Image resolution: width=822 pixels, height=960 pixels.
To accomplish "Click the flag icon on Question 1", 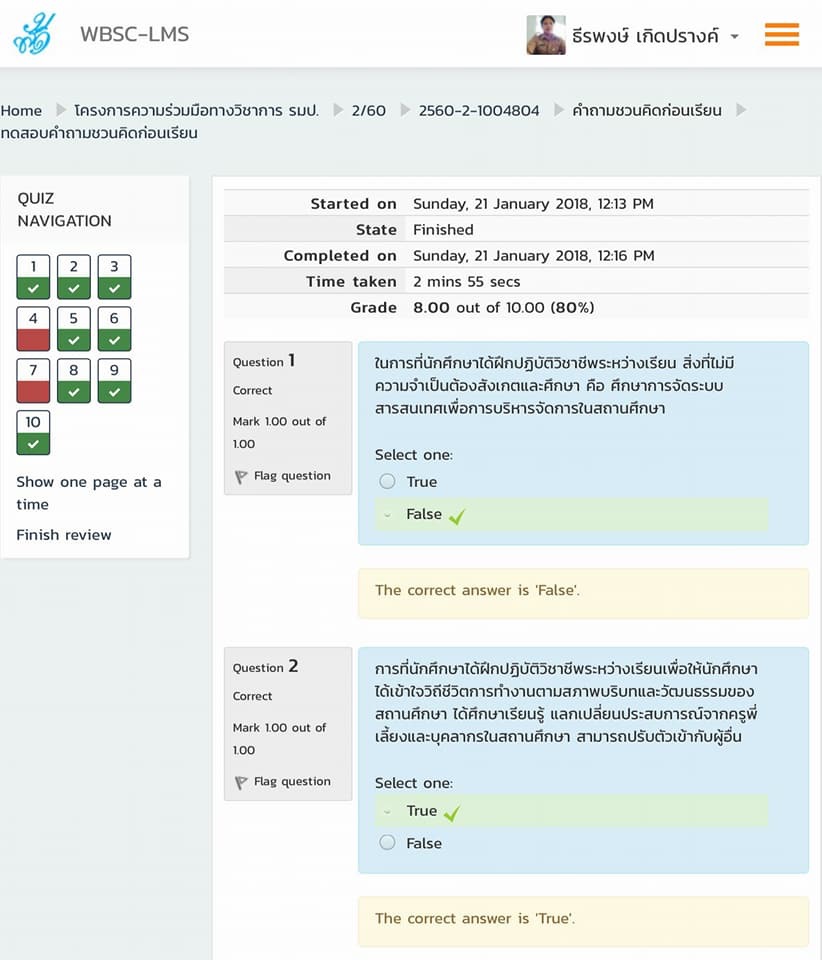I will coord(241,477).
